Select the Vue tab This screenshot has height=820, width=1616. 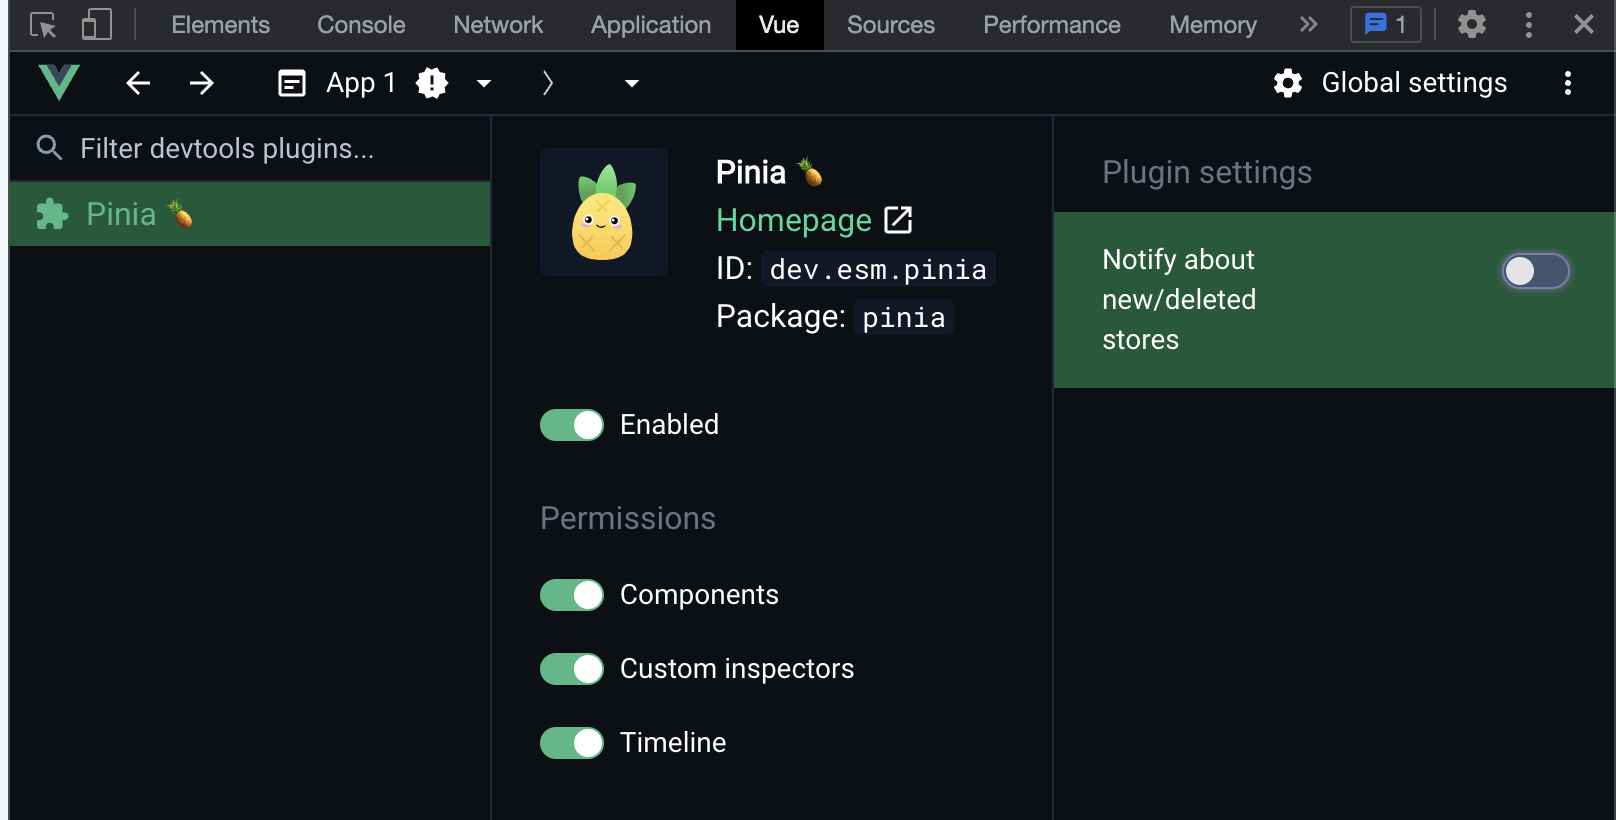click(x=779, y=25)
